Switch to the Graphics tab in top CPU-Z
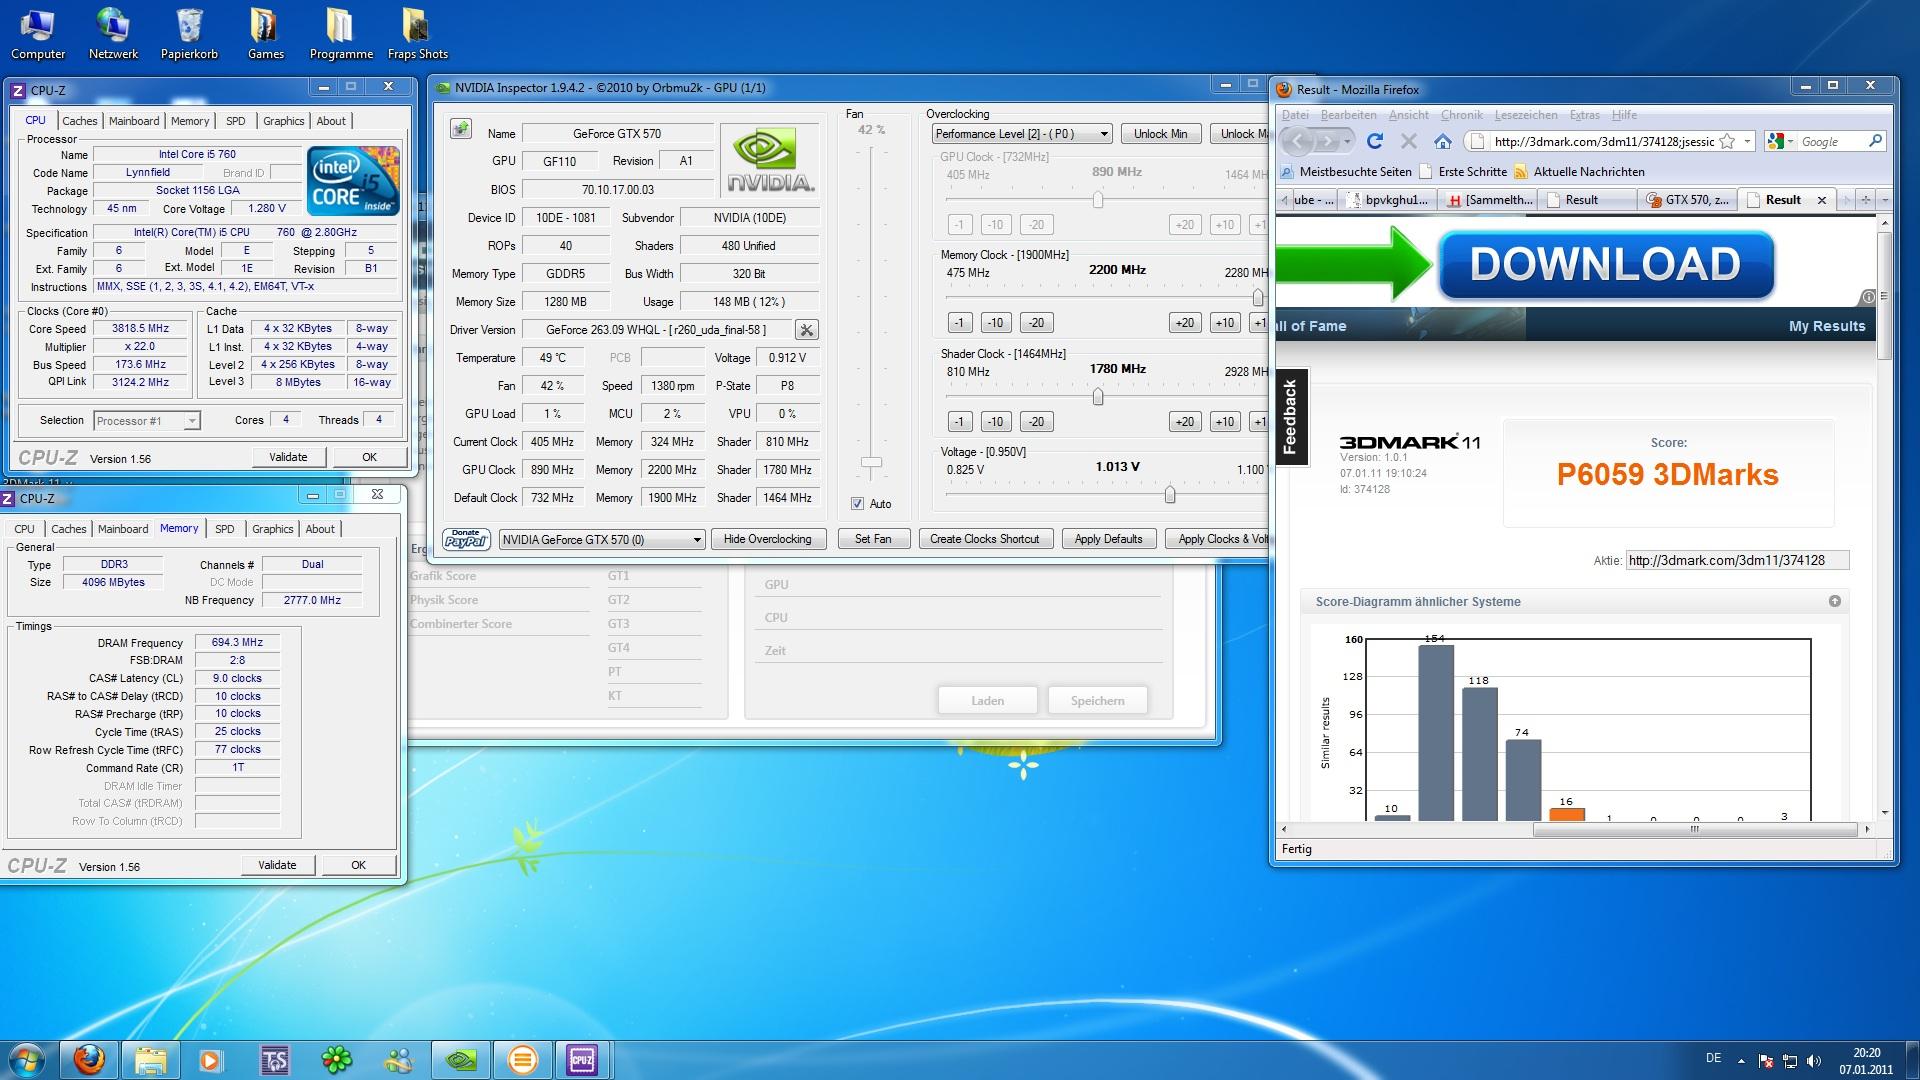The width and height of the screenshot is (1920, 1080). (x=284, y=121)
